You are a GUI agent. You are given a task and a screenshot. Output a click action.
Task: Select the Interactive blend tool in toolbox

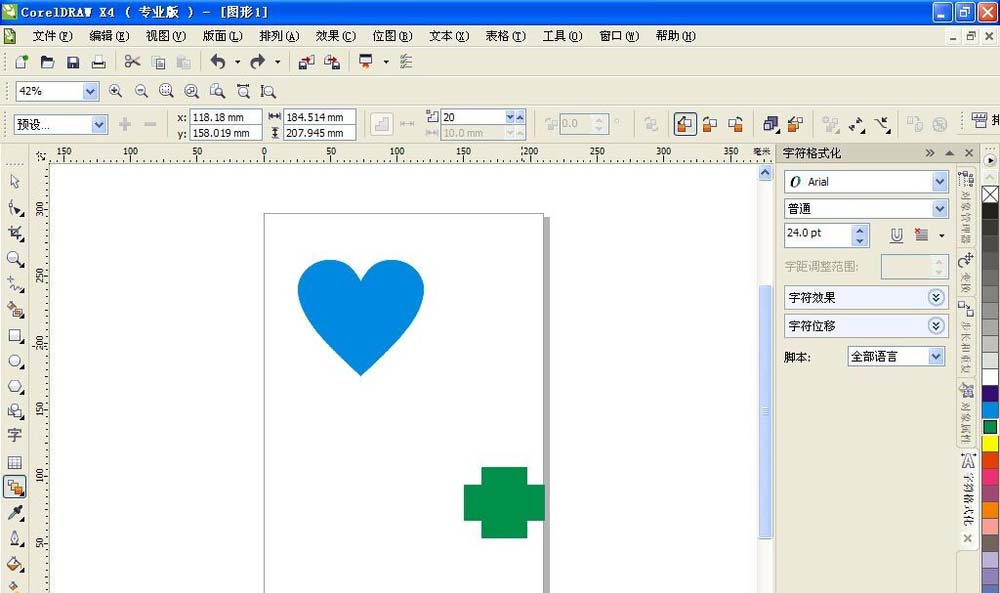click(x=15, y=487)
